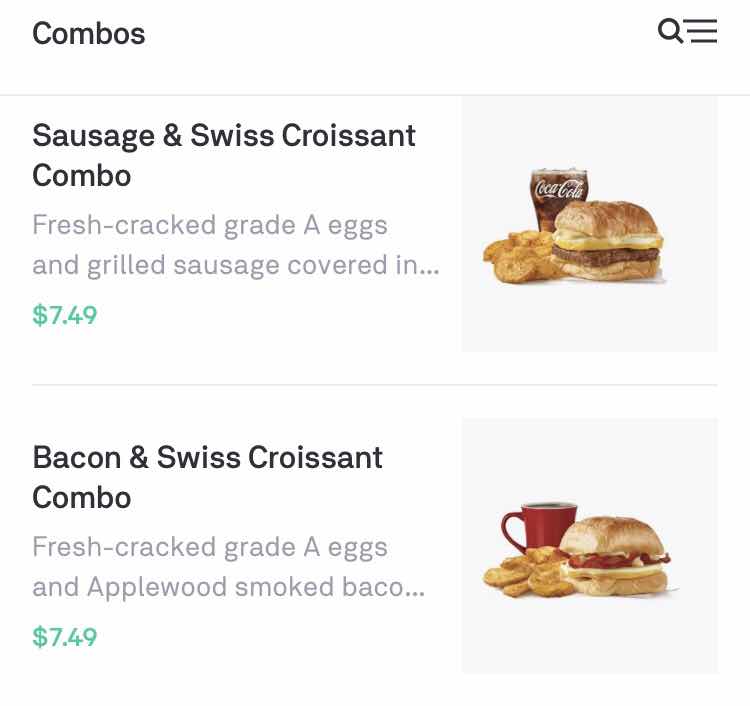
Task: Click the Bacon combo $7.49 price
Action: coord(65,637)
